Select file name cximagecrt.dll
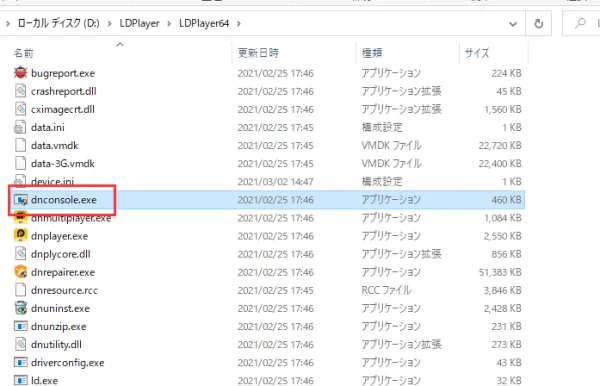 pos(63,109)
